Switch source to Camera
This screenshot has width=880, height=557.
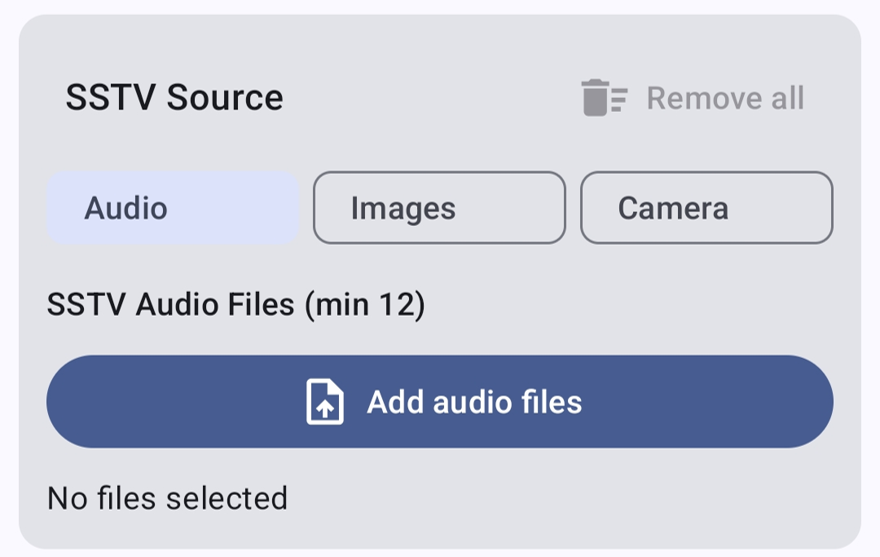tap(707, 208)
